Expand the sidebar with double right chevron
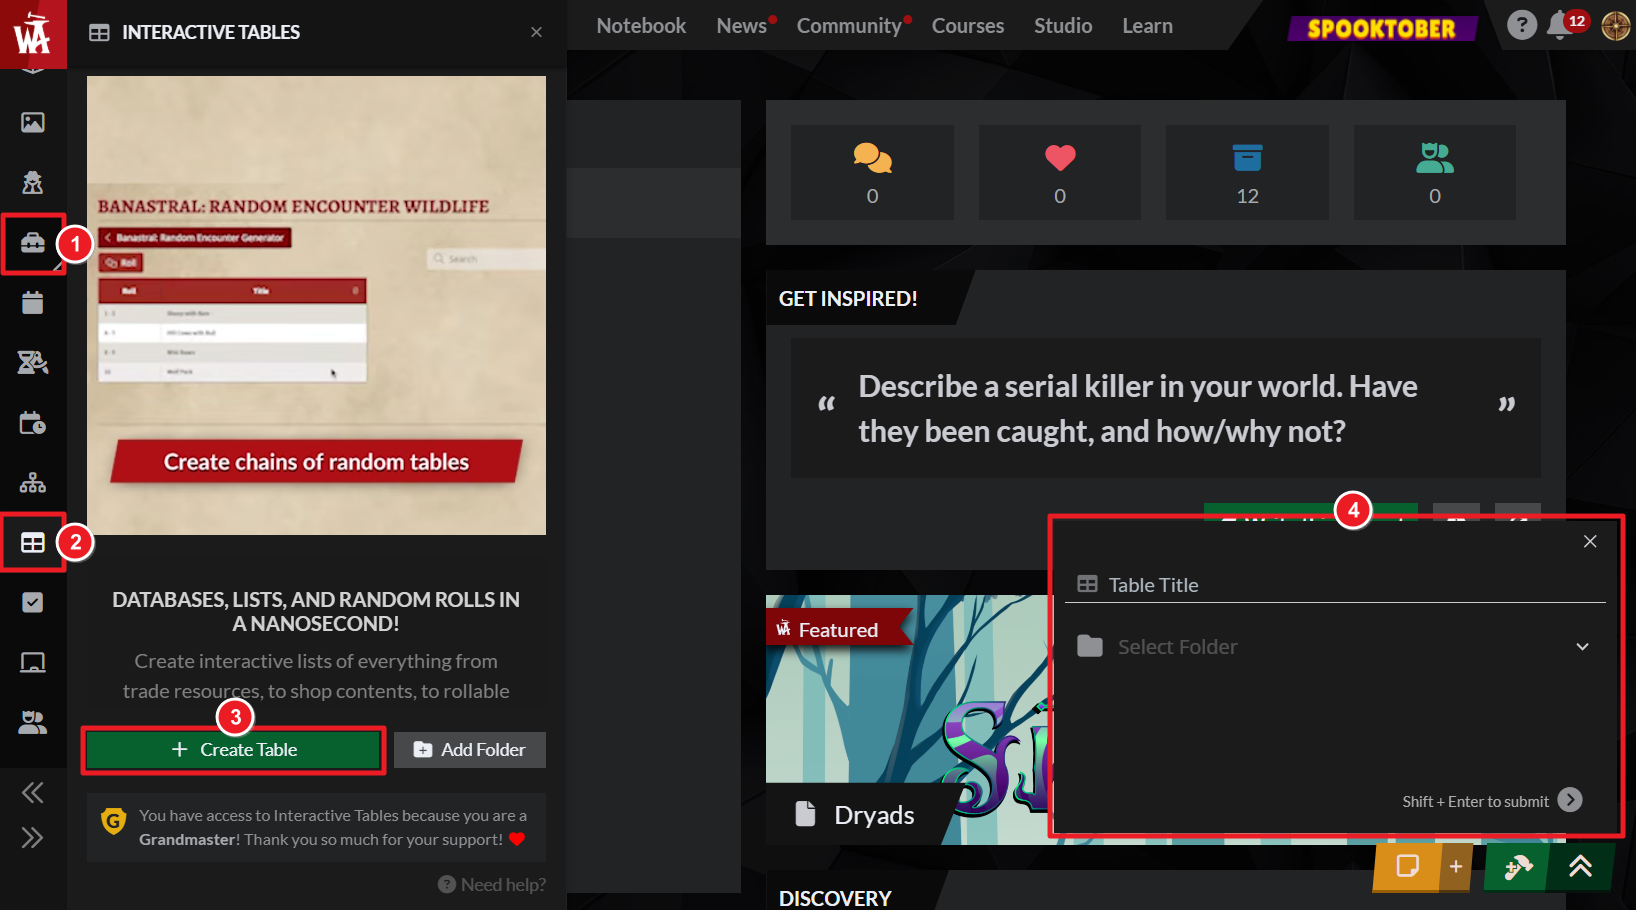This screenshot has height=910, width=1636. (32, 838)
